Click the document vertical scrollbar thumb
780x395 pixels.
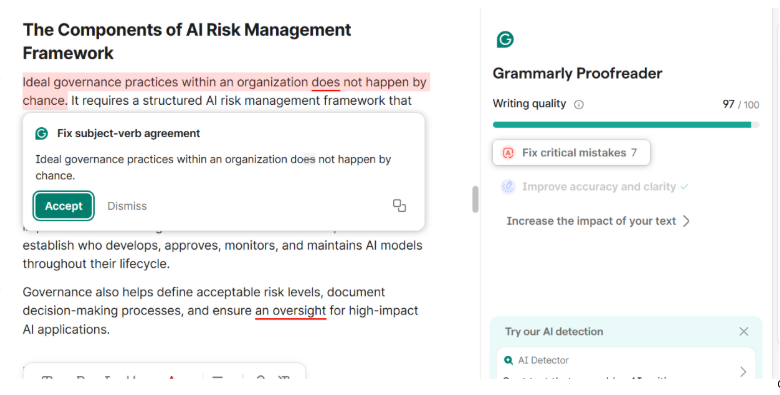point(475,199)
